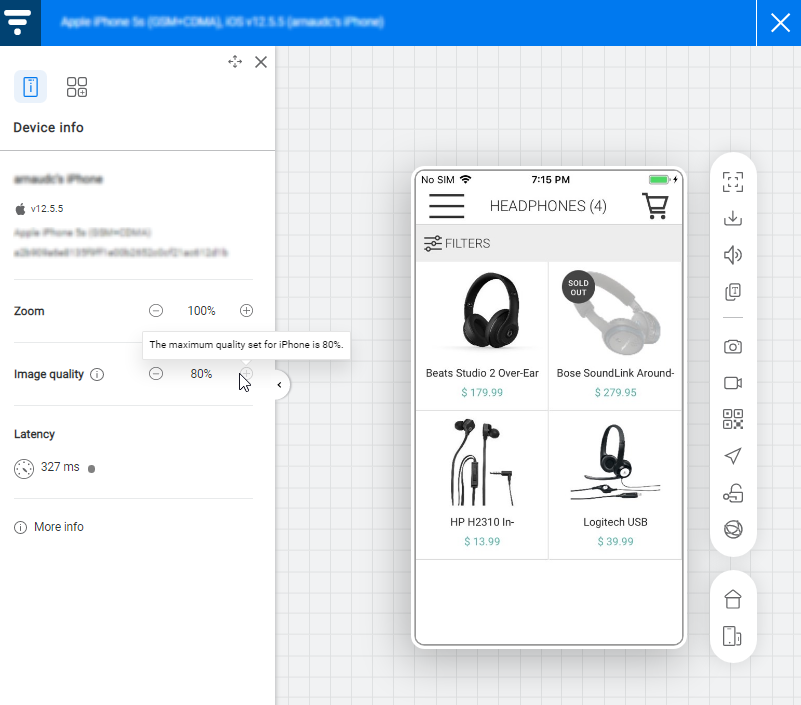Open the FILTERS option in app

[457, 243]
